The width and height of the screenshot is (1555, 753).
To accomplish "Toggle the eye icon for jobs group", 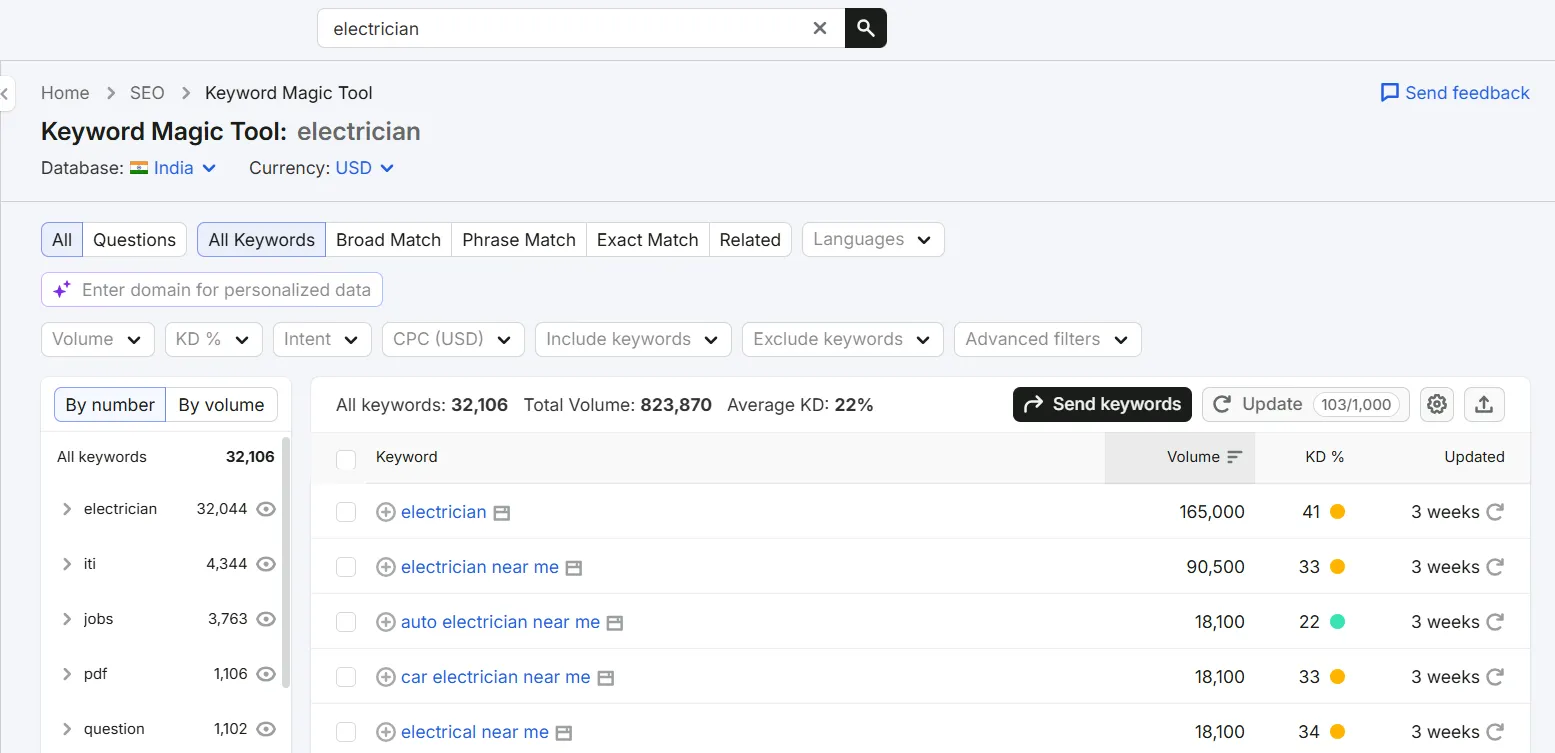I will point(266,619).
